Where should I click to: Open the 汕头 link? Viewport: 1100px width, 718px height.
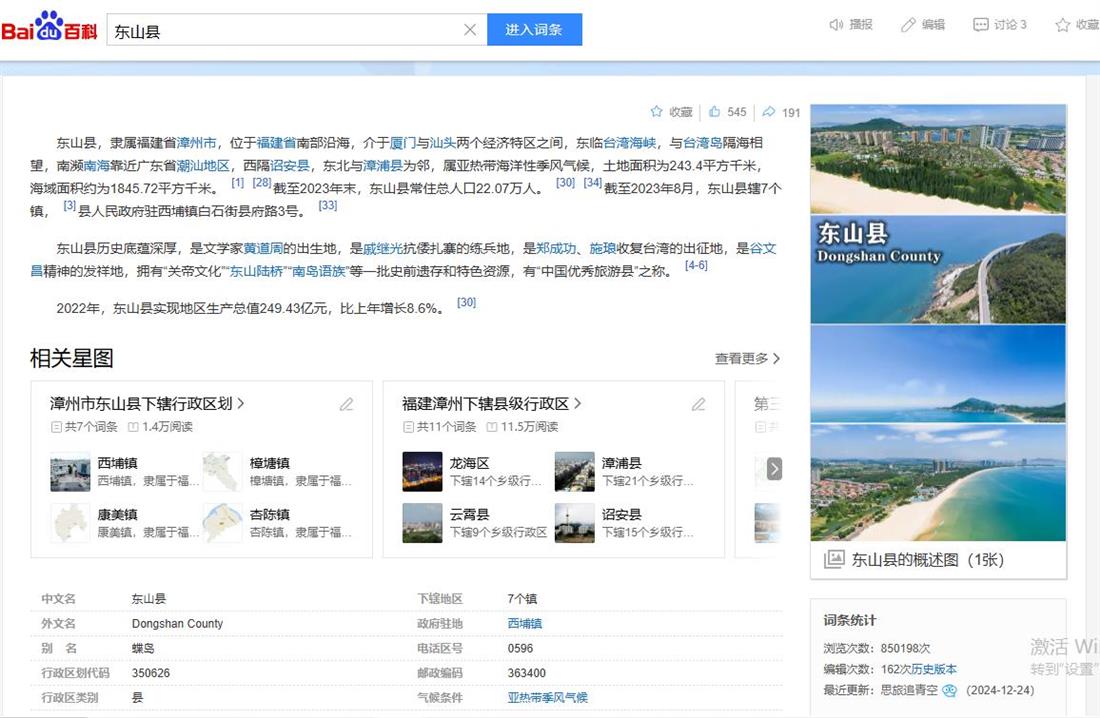click(443, 143)
